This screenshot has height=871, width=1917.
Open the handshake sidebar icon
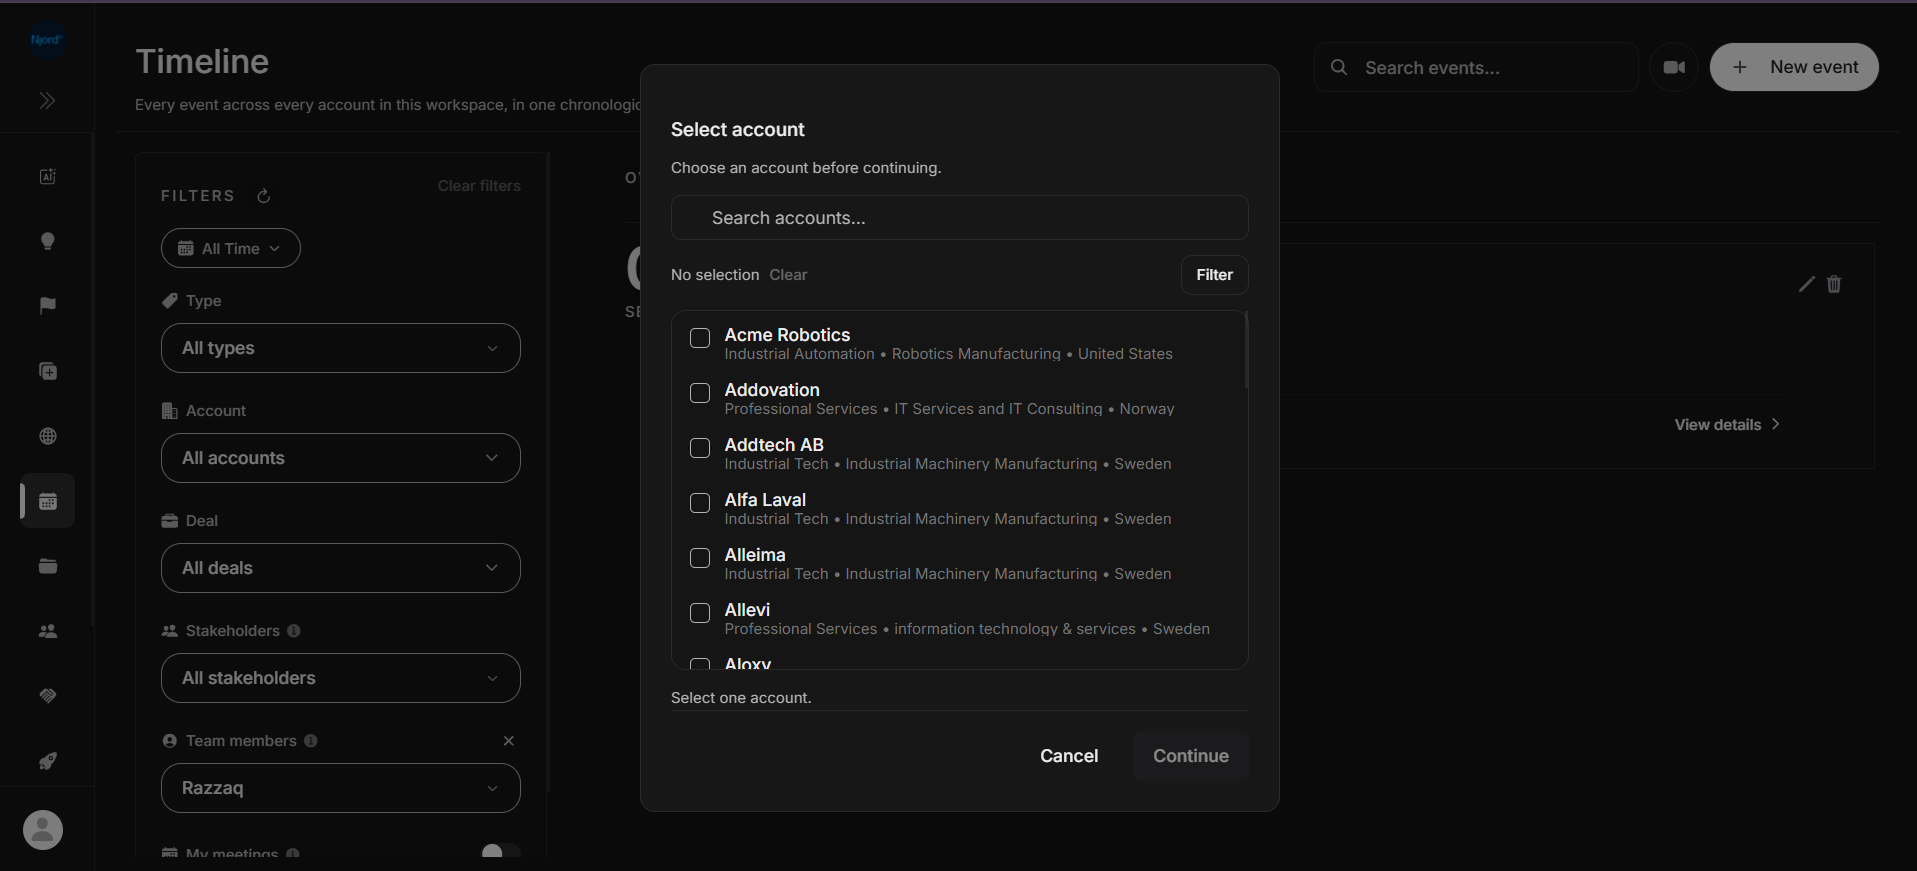[47, 696]
